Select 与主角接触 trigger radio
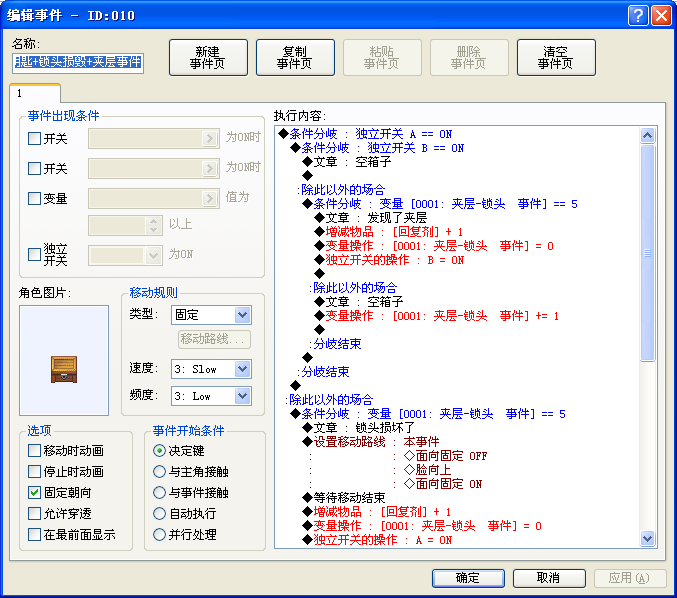The image size is (677, 598). (159, 471)
